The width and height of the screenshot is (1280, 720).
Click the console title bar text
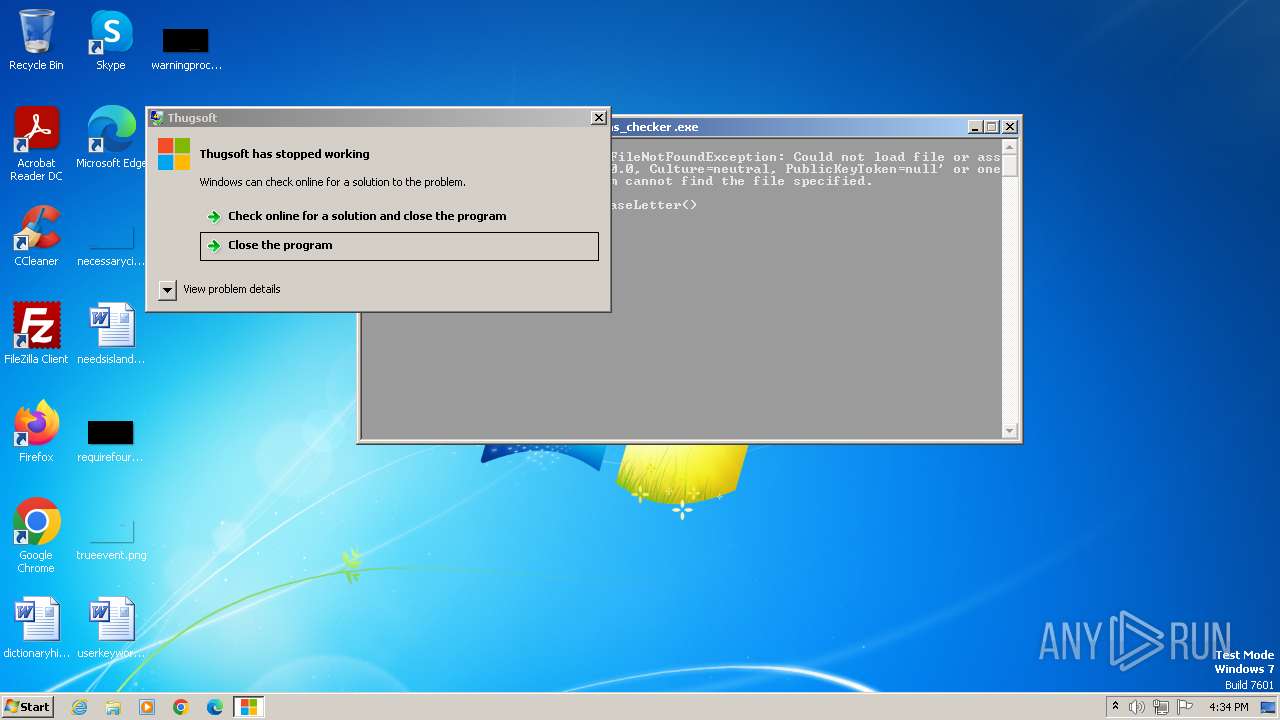tap(655, 127)
